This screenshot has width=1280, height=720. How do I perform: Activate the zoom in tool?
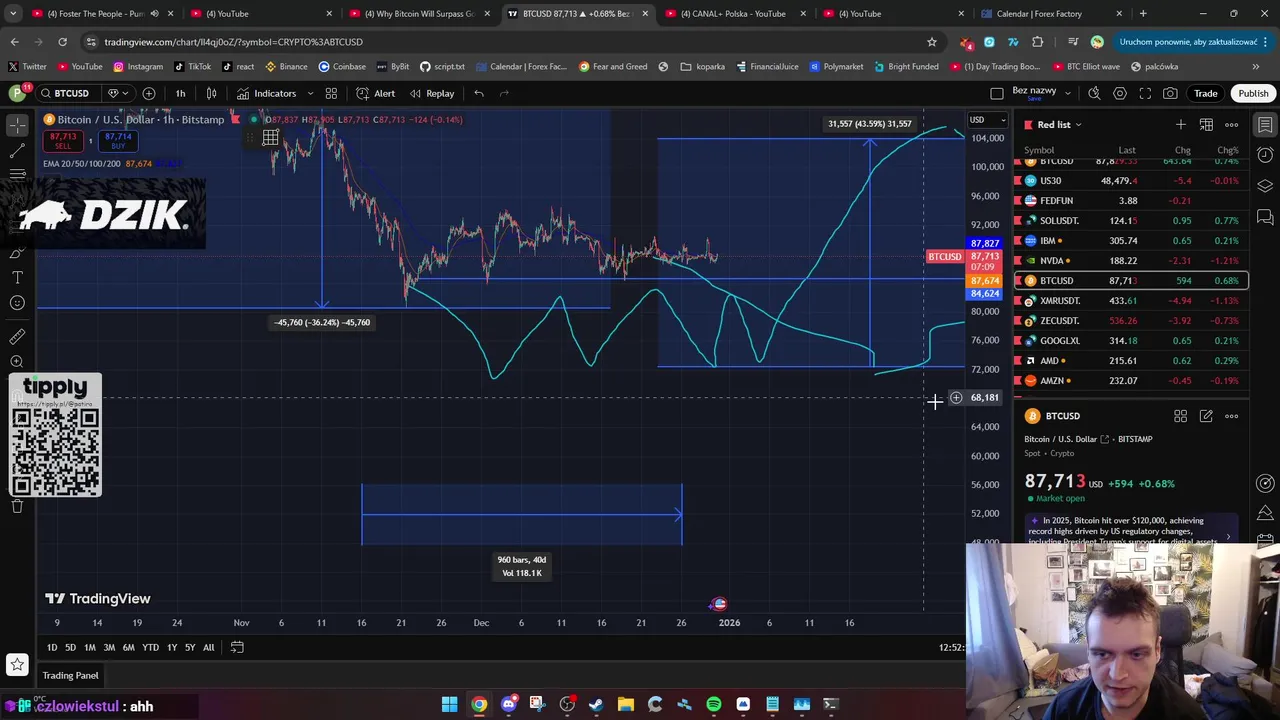[17, 362]
